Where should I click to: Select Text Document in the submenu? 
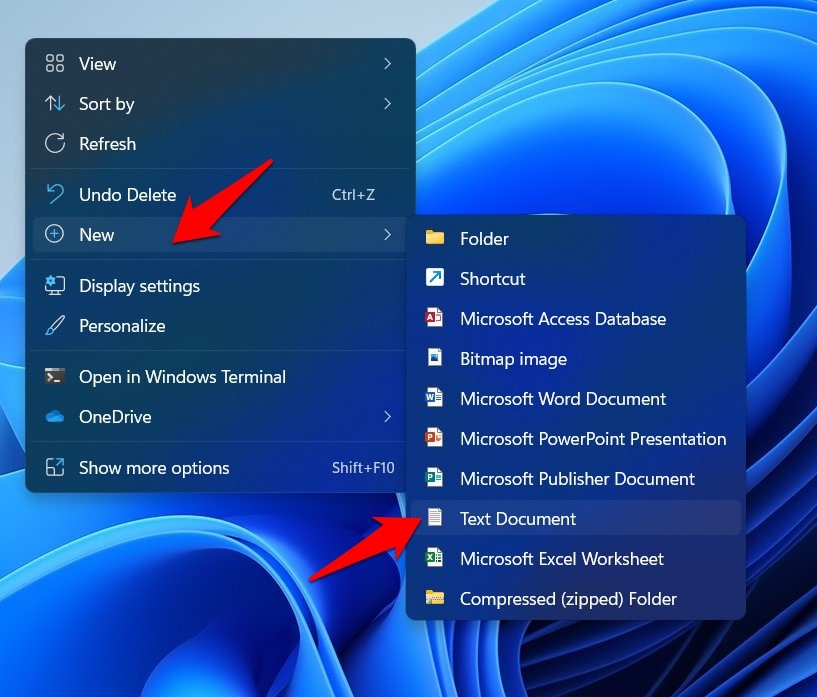[x=576, y=517]
